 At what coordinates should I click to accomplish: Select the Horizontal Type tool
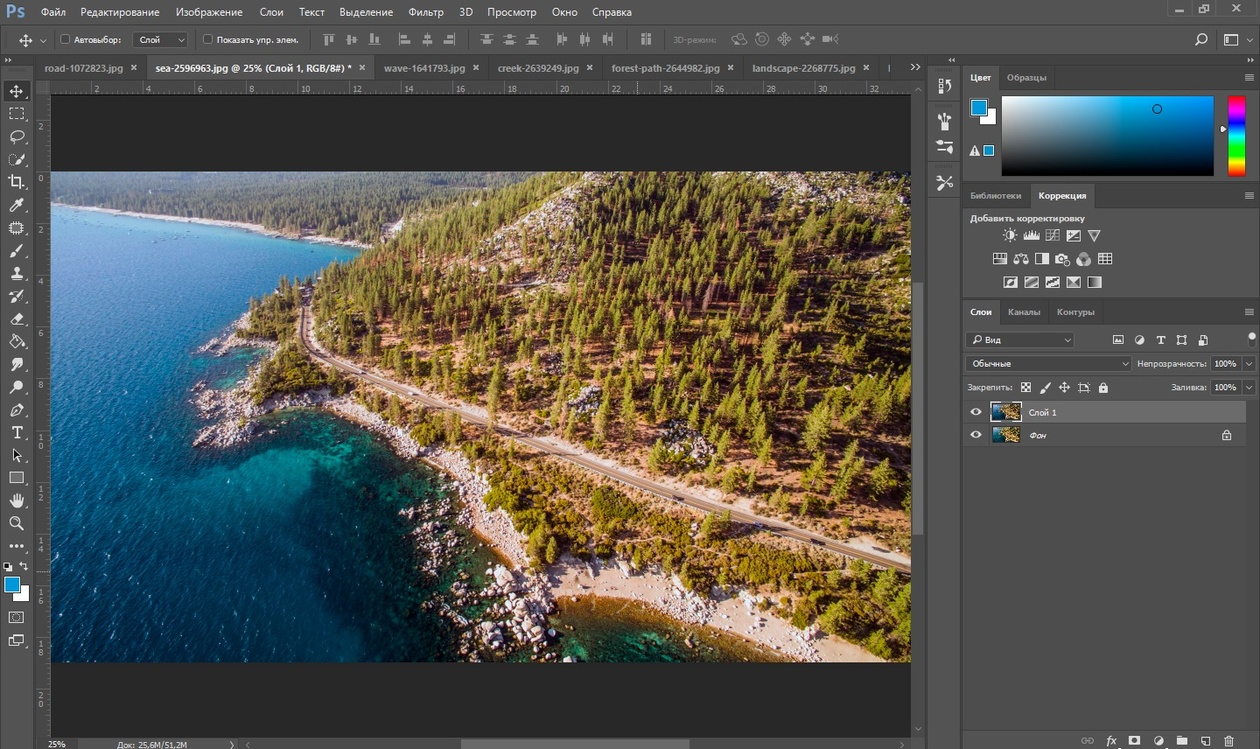point(17,432)
